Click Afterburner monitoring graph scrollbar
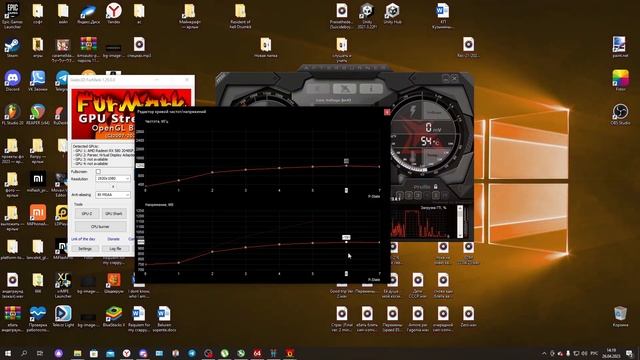This screenshot has height=360, width=640. pos(460,222)
